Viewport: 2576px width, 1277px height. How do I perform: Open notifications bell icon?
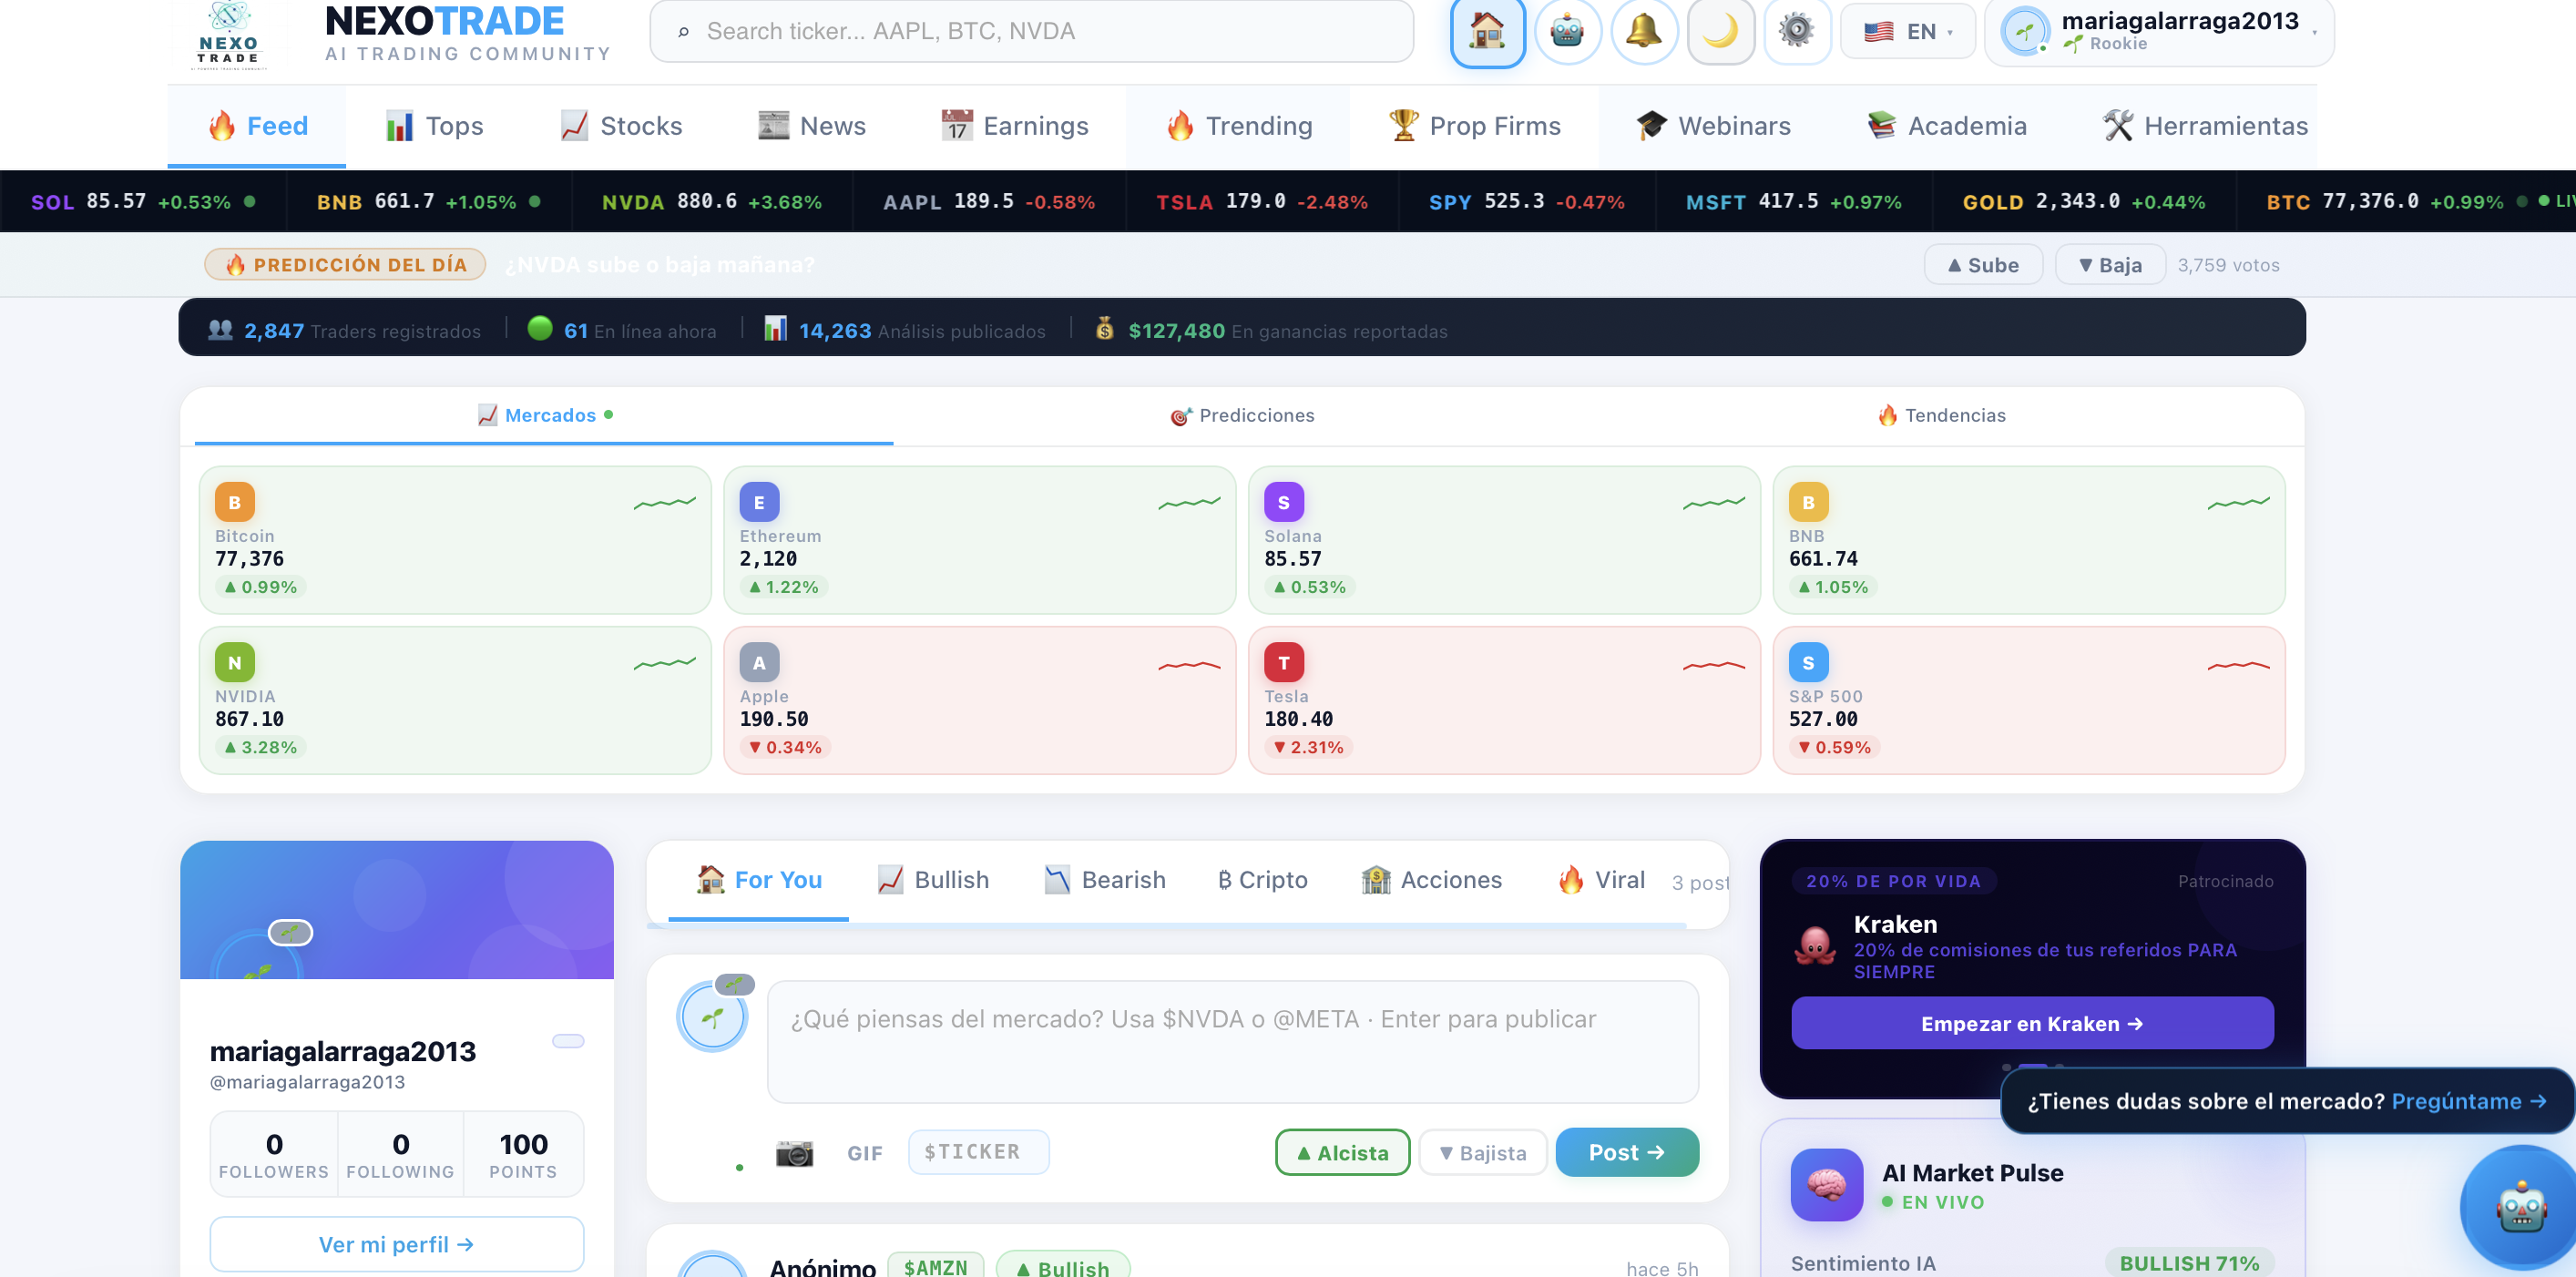(x=1643, y=31)
